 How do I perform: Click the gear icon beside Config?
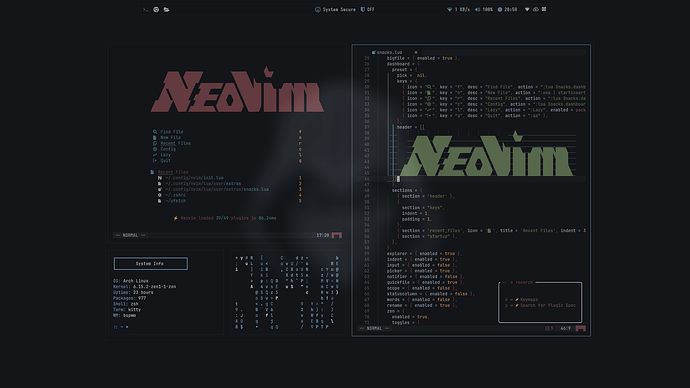pos(155,149)
